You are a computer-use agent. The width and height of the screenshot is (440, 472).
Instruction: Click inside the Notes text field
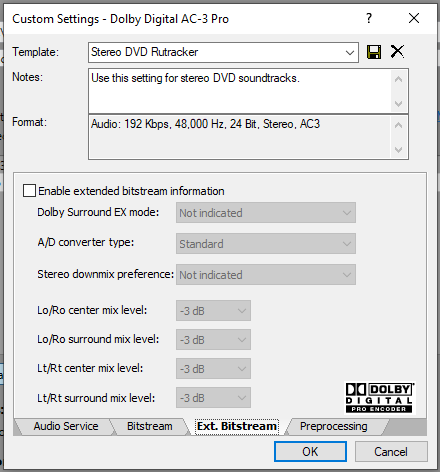point(240,91)
